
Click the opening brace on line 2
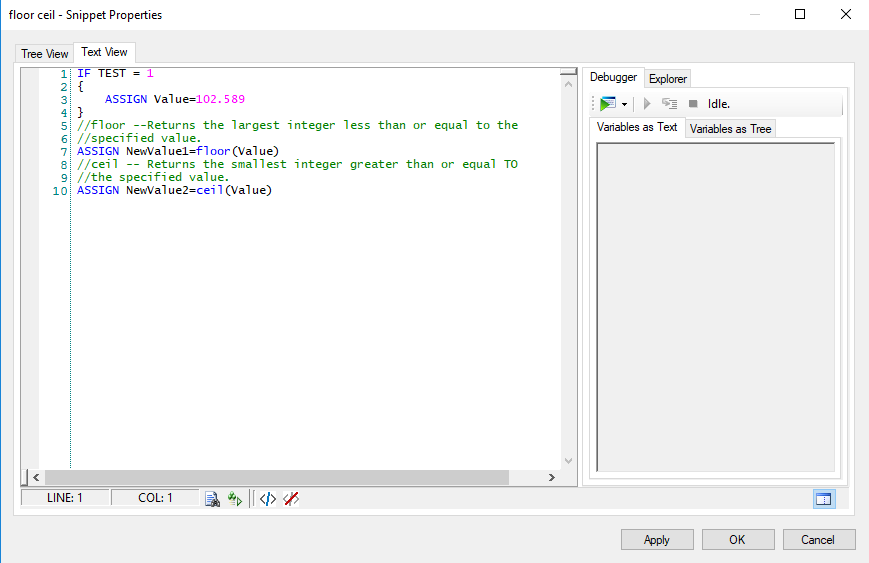(81, 86)
